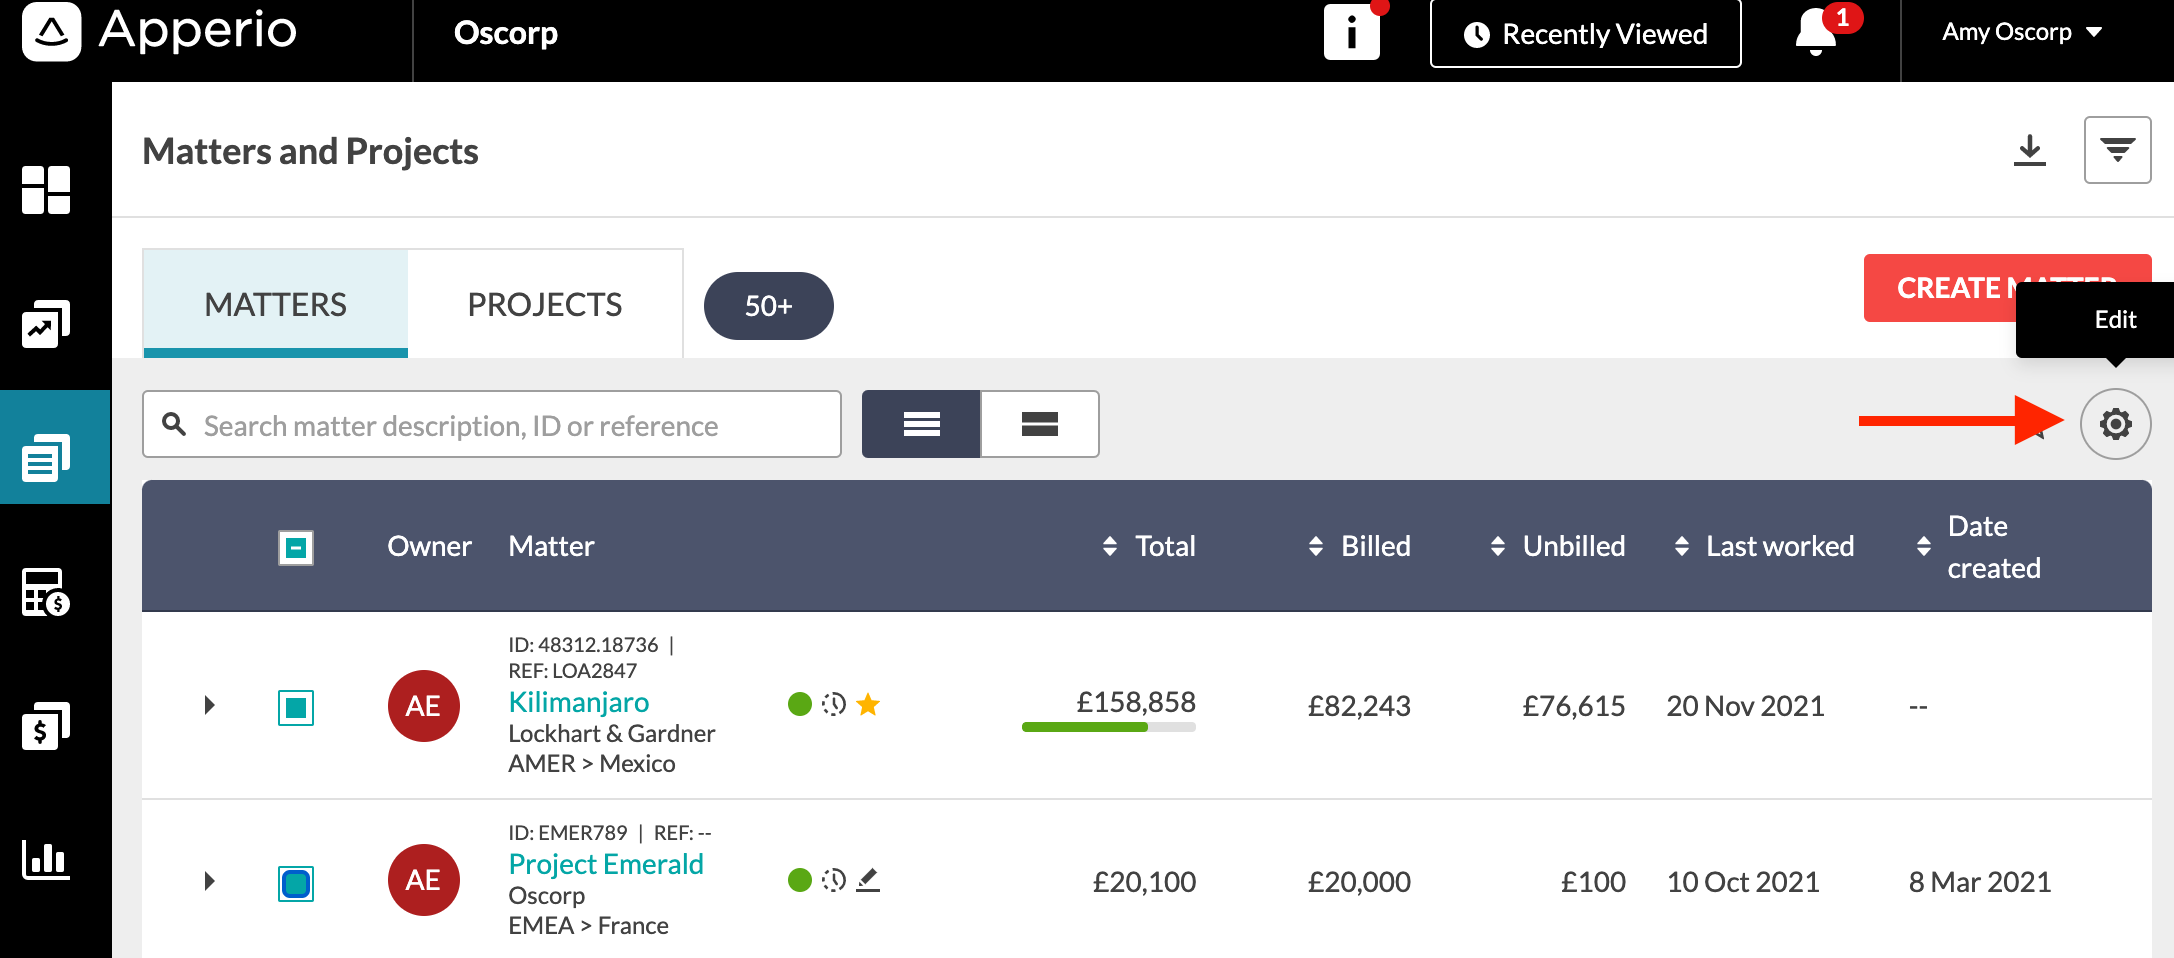Switch to expanded row view
Image resolution: width=2174 pixels, height=958 pixels.
pyautogui.click(x=1040, y=424)
